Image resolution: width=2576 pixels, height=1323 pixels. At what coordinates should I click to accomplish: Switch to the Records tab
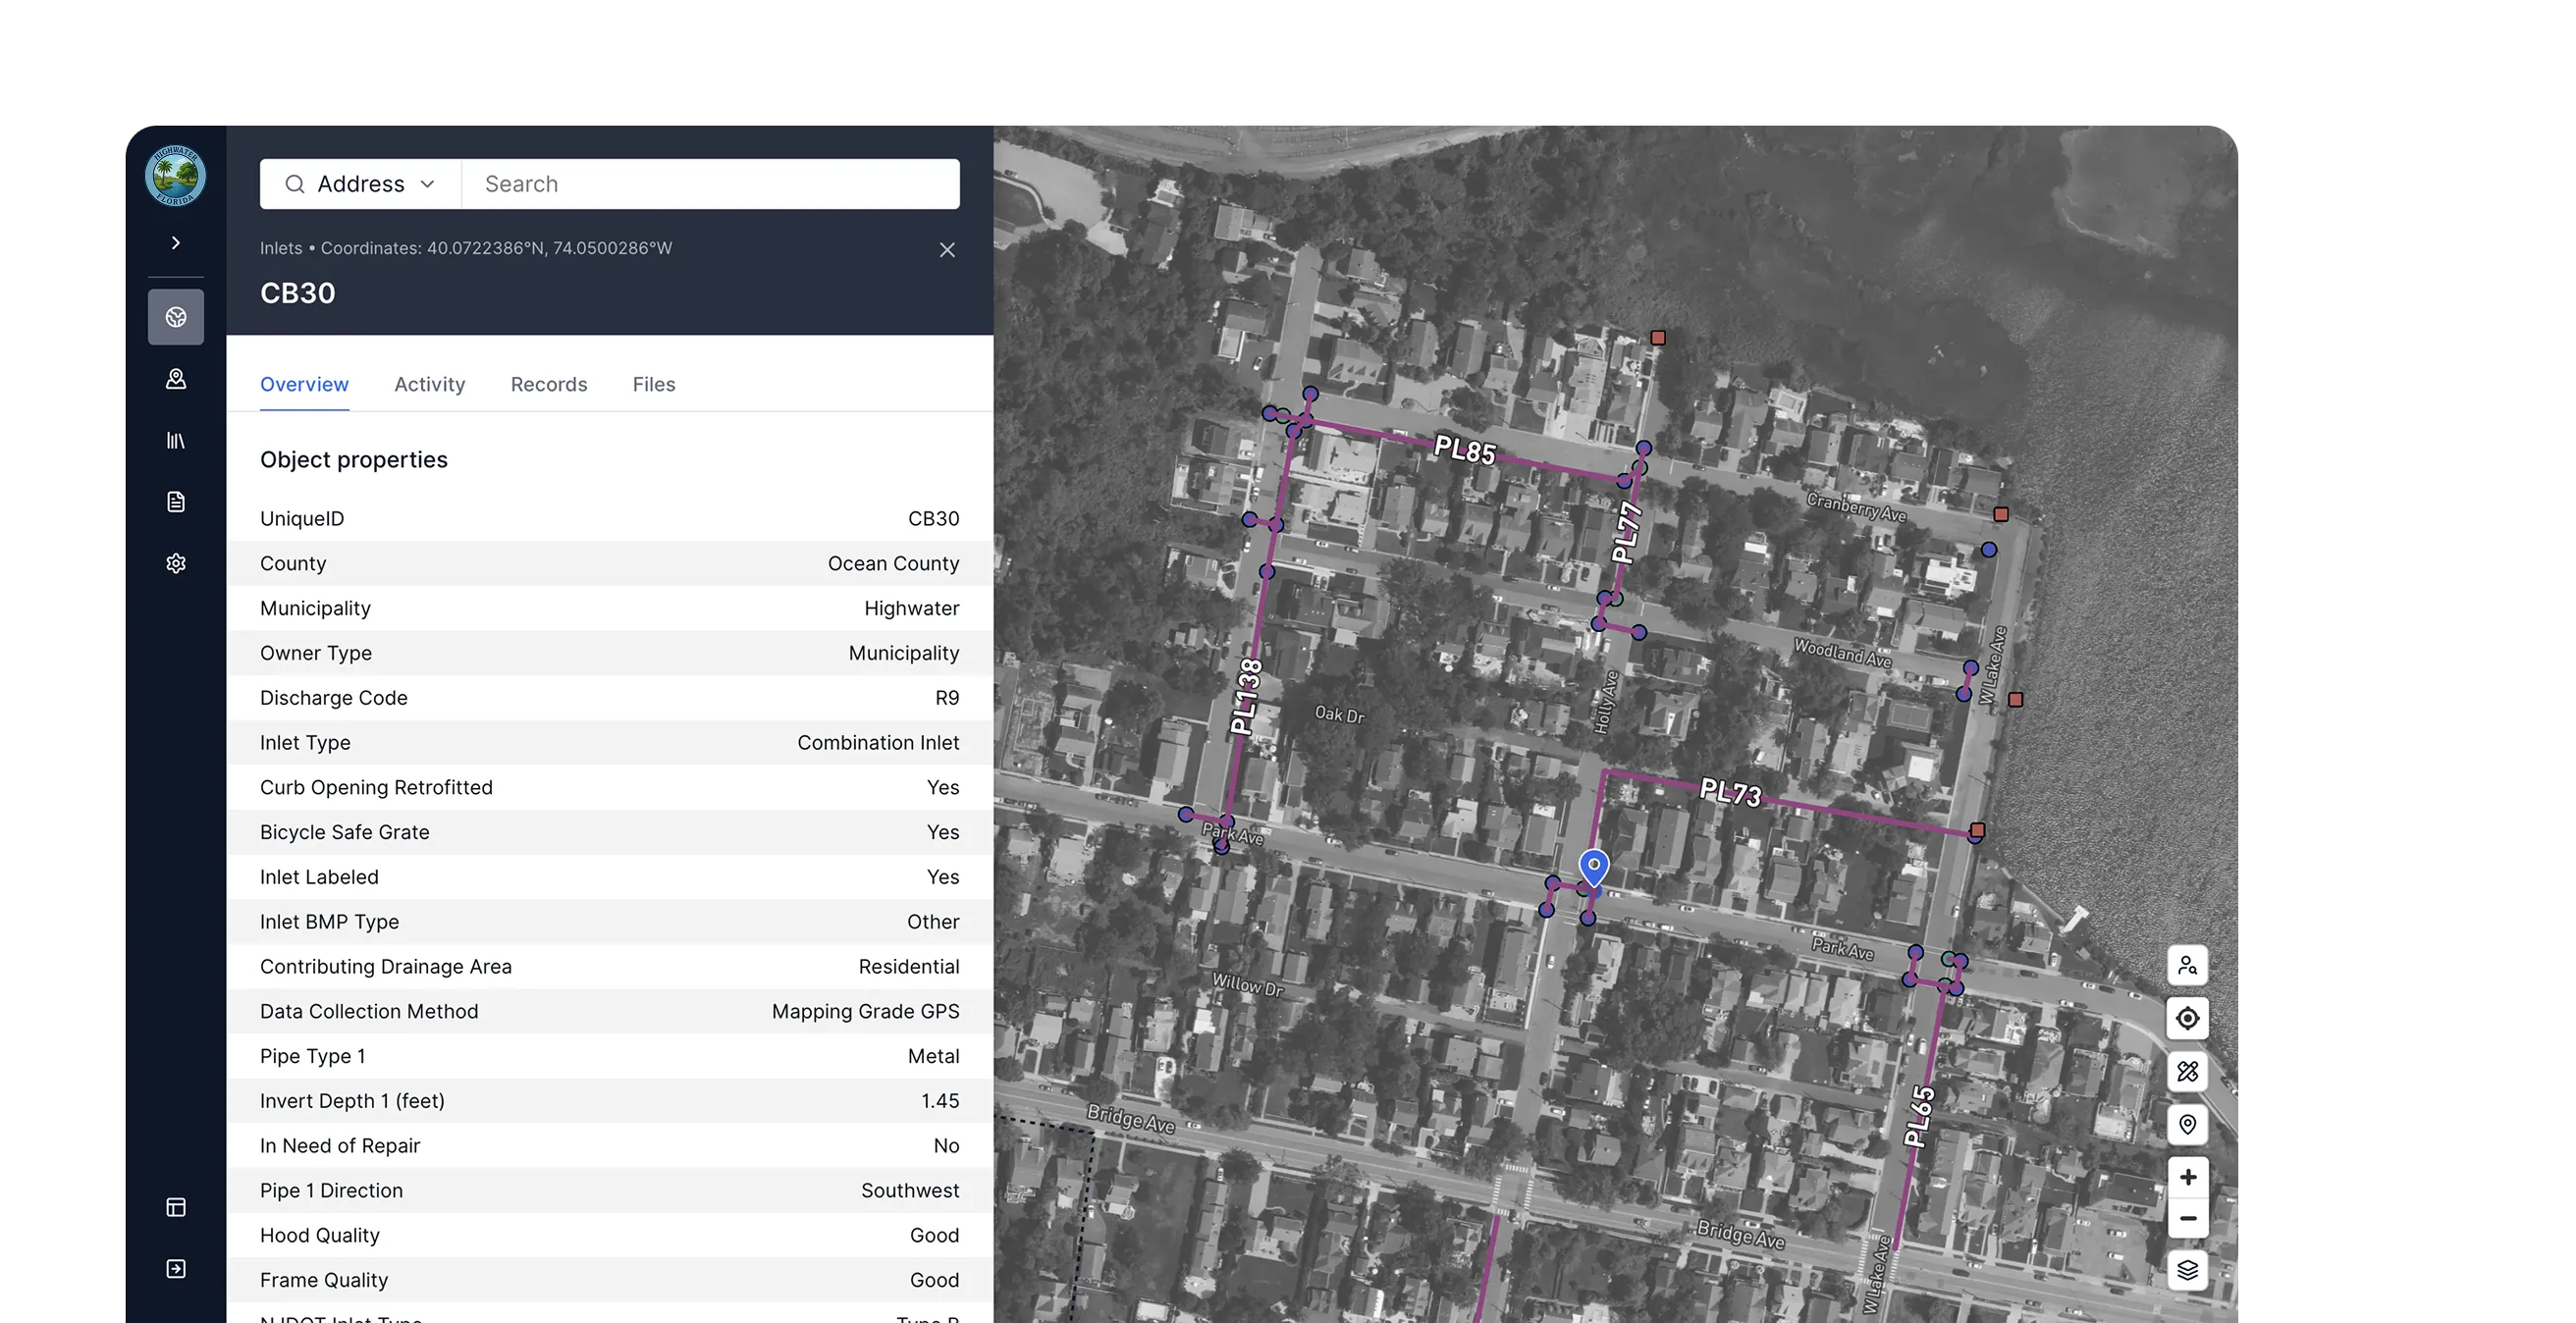click(549, 385)
